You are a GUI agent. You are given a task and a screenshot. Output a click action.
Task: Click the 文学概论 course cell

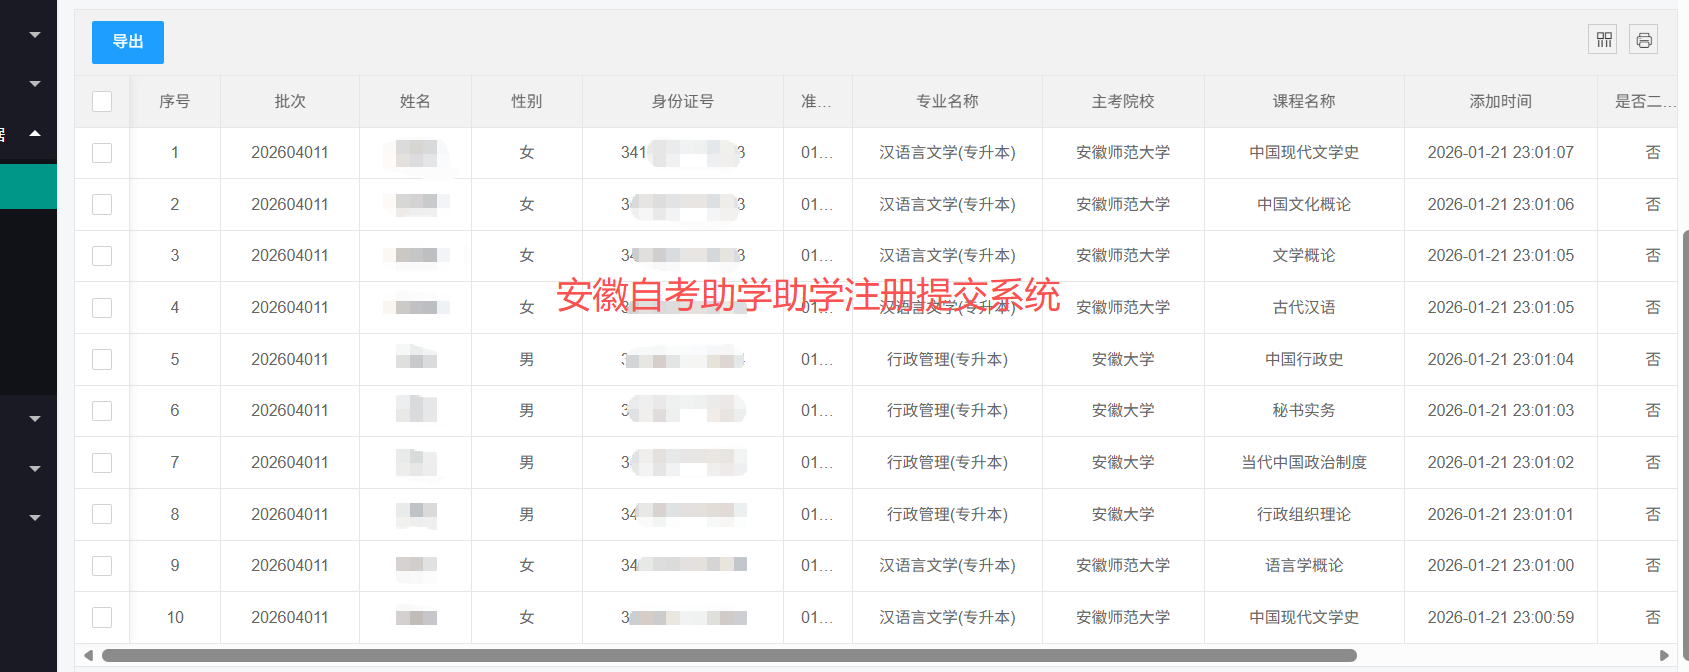point(1304,256)
